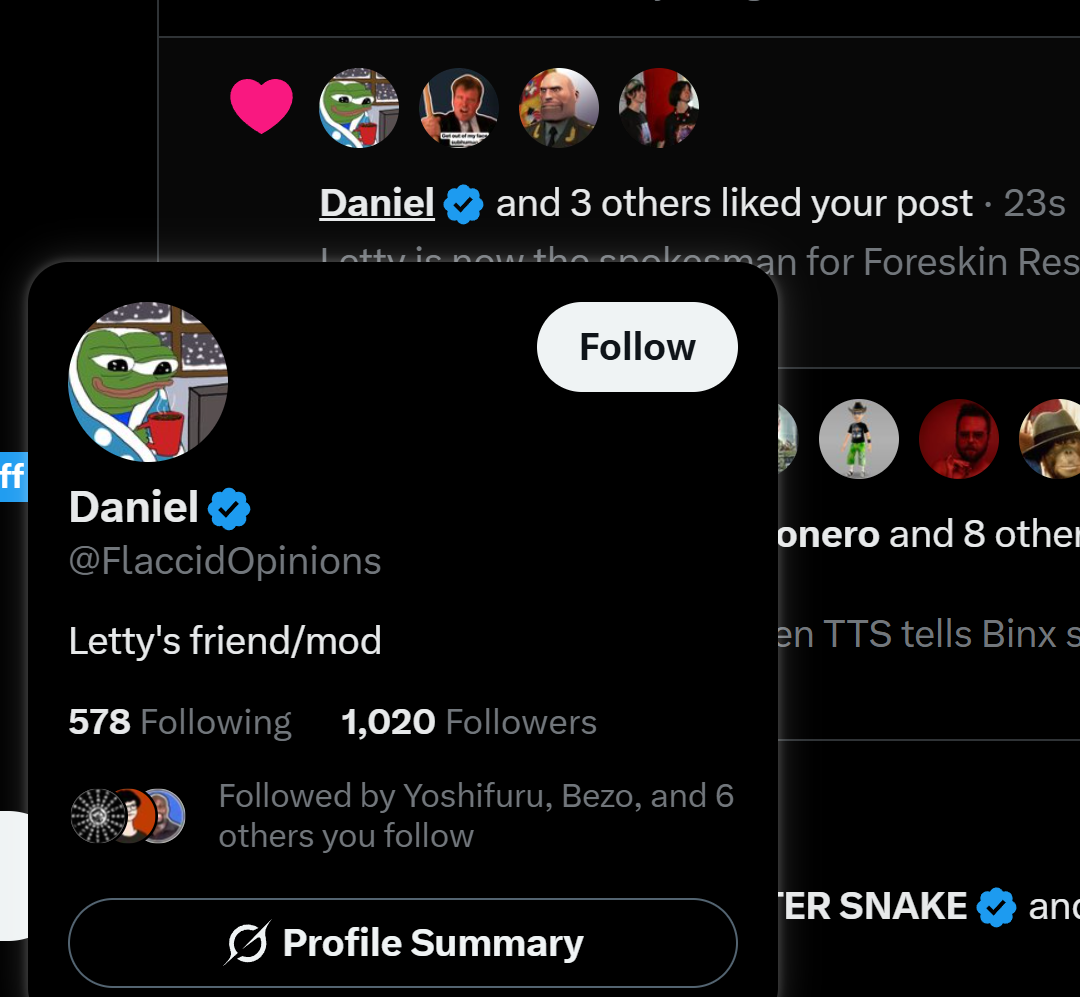Open Followed by Yoshifuru, Bezo text link
Screen dimensions: 1080x997
pyautogui.click(x=476, y=816)
